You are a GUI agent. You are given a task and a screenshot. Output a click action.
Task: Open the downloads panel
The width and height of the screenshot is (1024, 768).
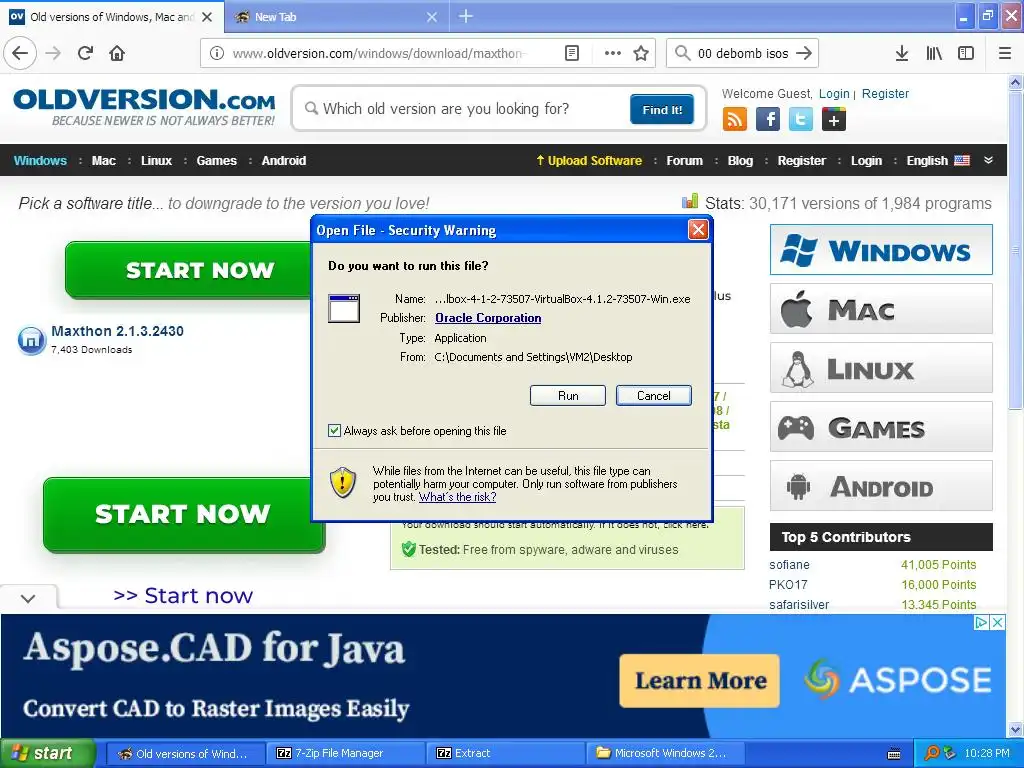902,53
